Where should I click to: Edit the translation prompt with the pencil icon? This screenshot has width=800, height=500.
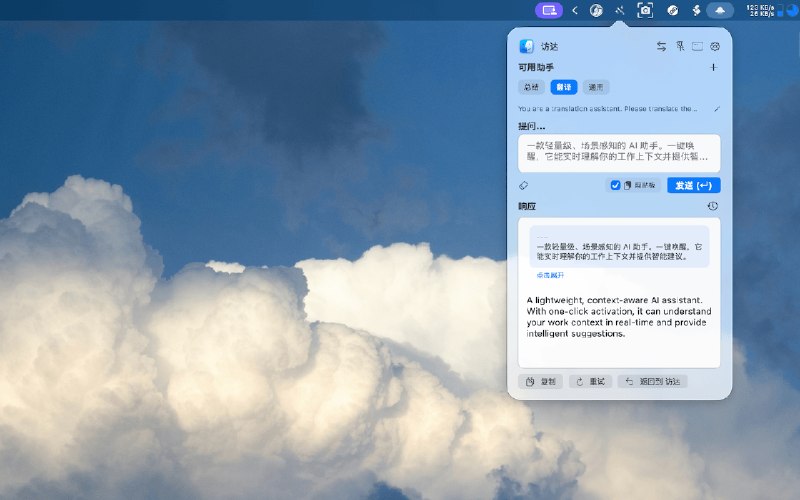(716, 109)
